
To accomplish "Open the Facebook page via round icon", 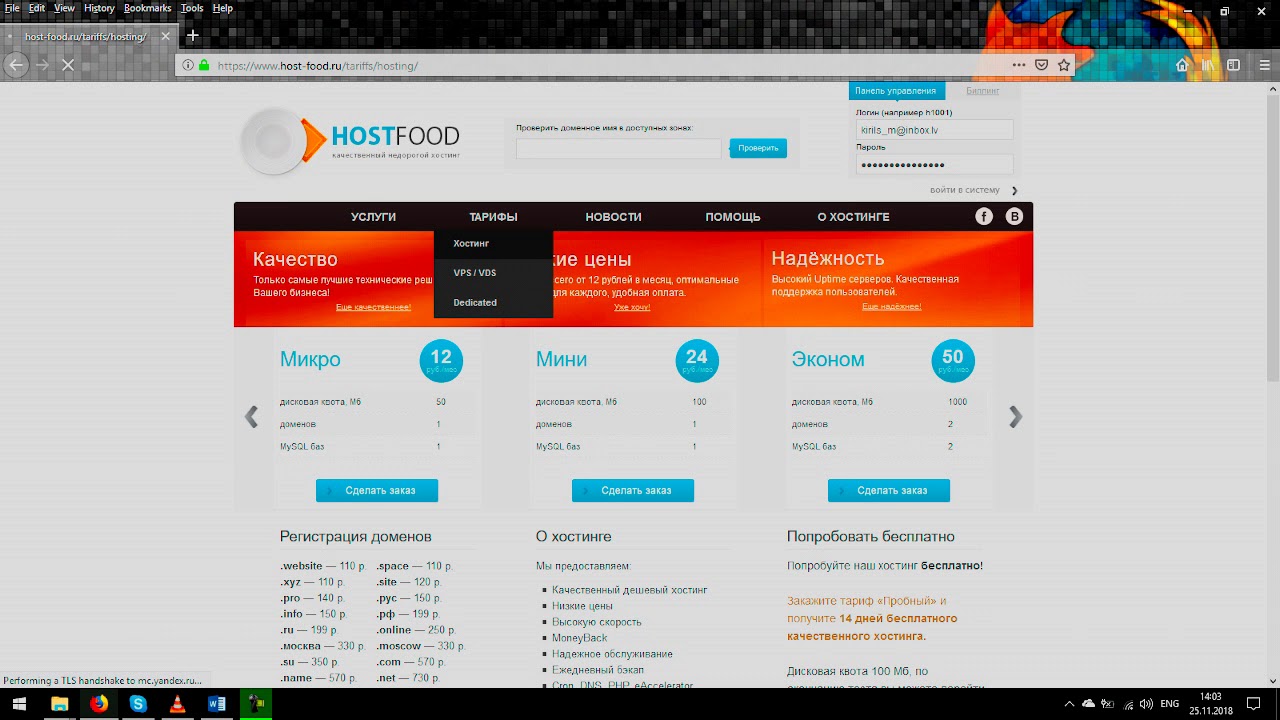I will pyautogui.click(x=984, y=217).
